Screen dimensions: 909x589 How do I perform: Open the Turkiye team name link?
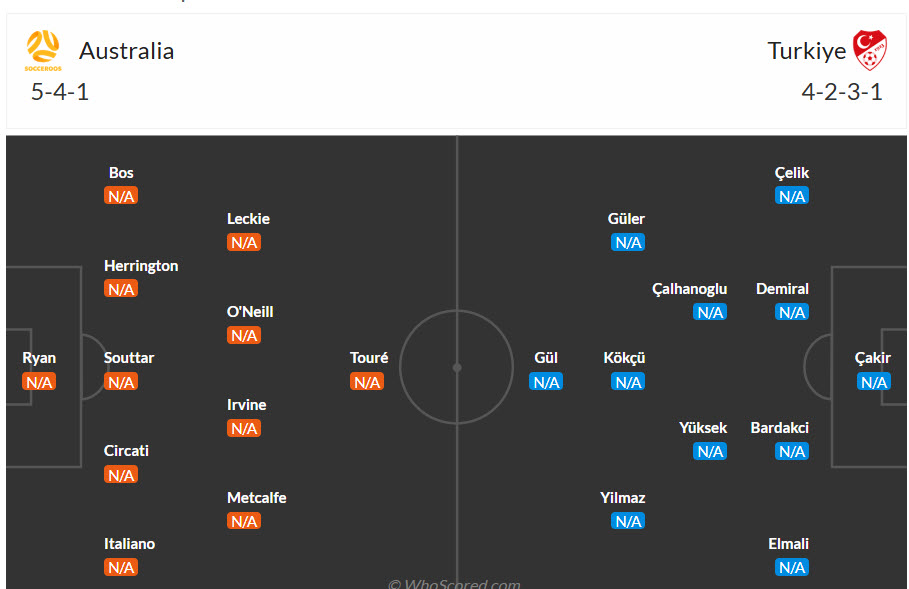coord(806,51)
